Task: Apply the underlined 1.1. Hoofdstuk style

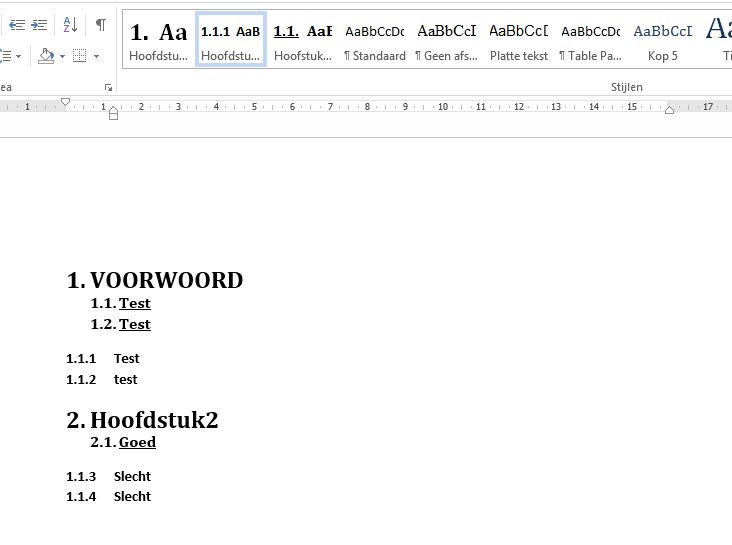Action: (302, 40)
